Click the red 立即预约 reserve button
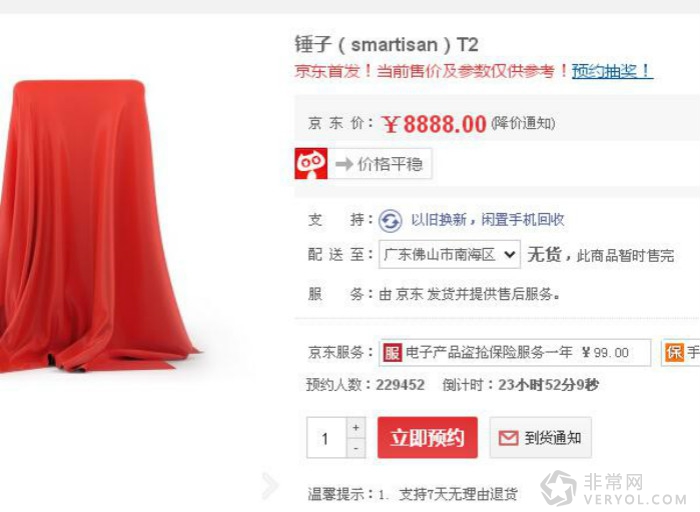The image size is (700, 512). (428, 437)
